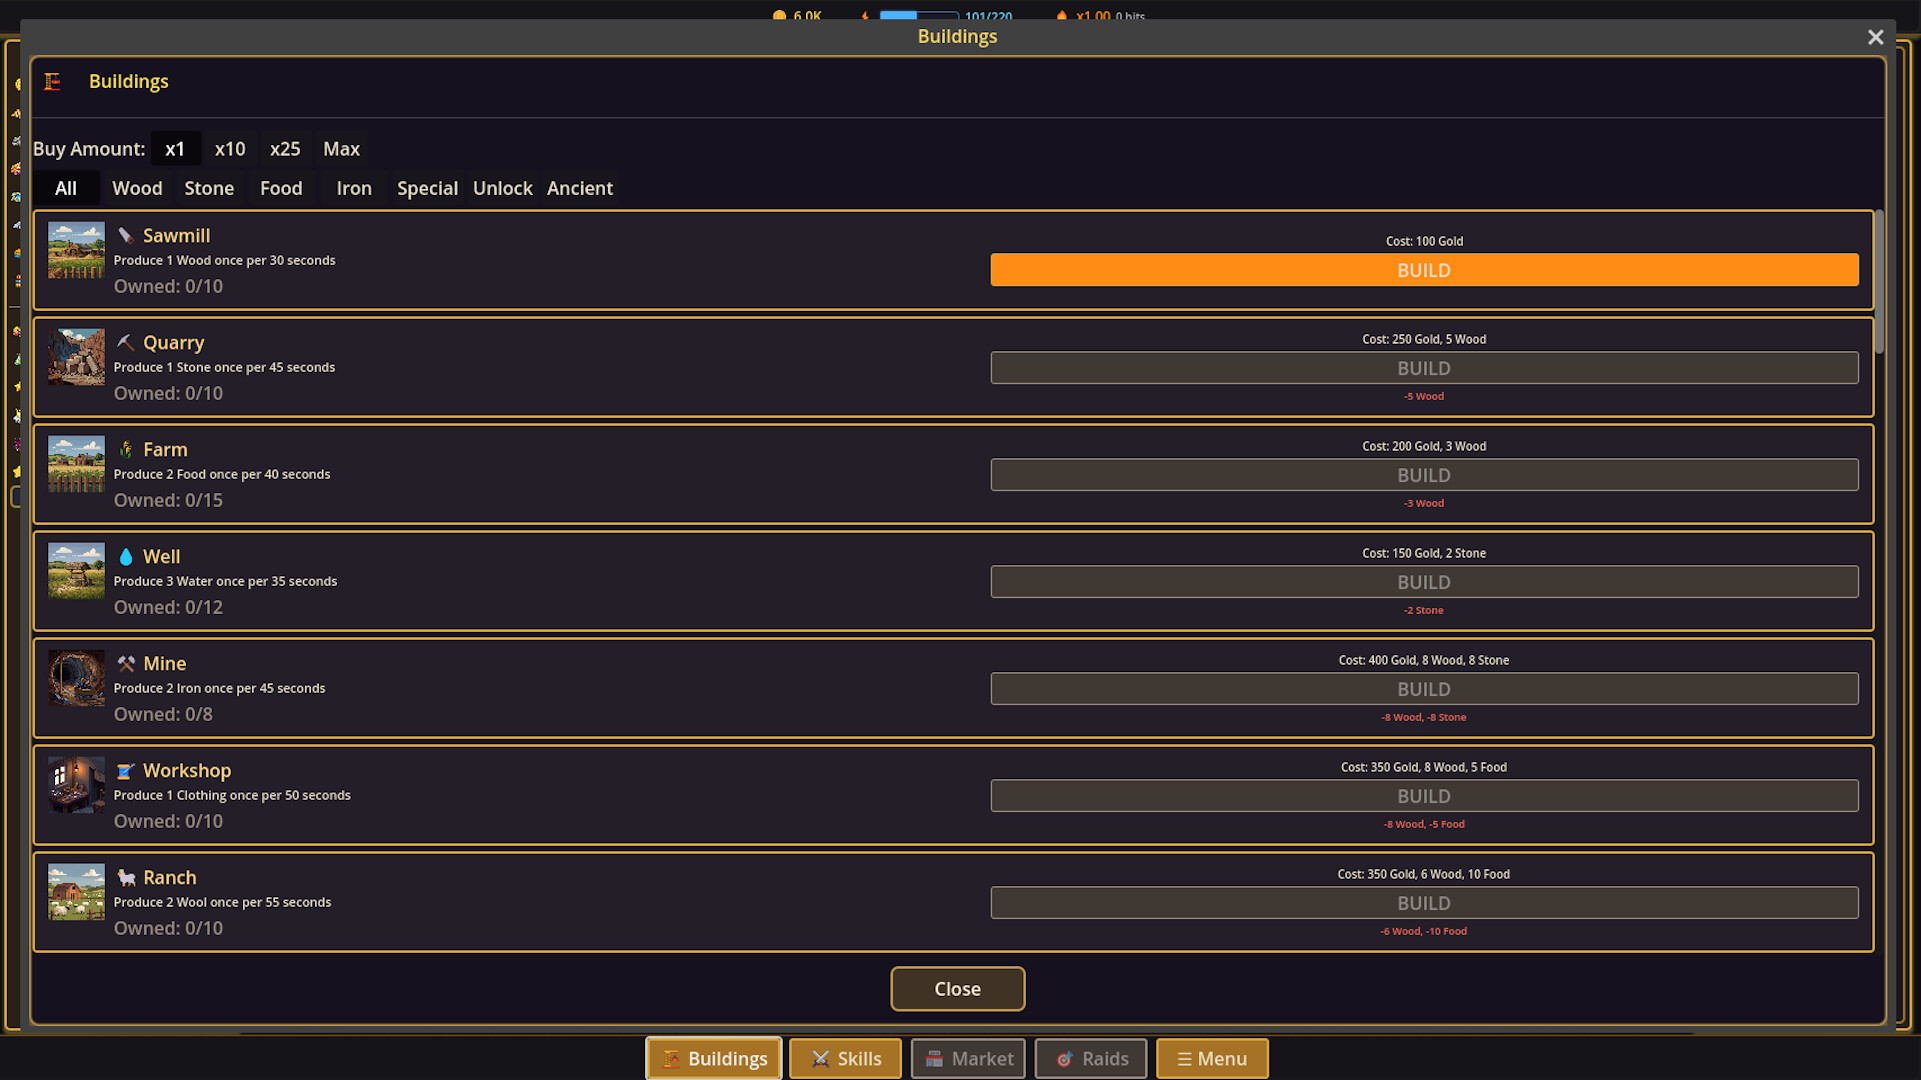Viewport: 1921px width, 1080px height.
Task: Click the Well building thumbnail image
Action: 76,571
